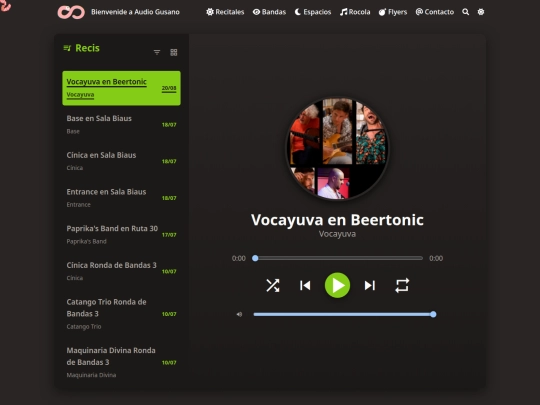Select Base en Sala Biaus recital
The height and width of the screenshot is (405, 540).
(121, 125)
